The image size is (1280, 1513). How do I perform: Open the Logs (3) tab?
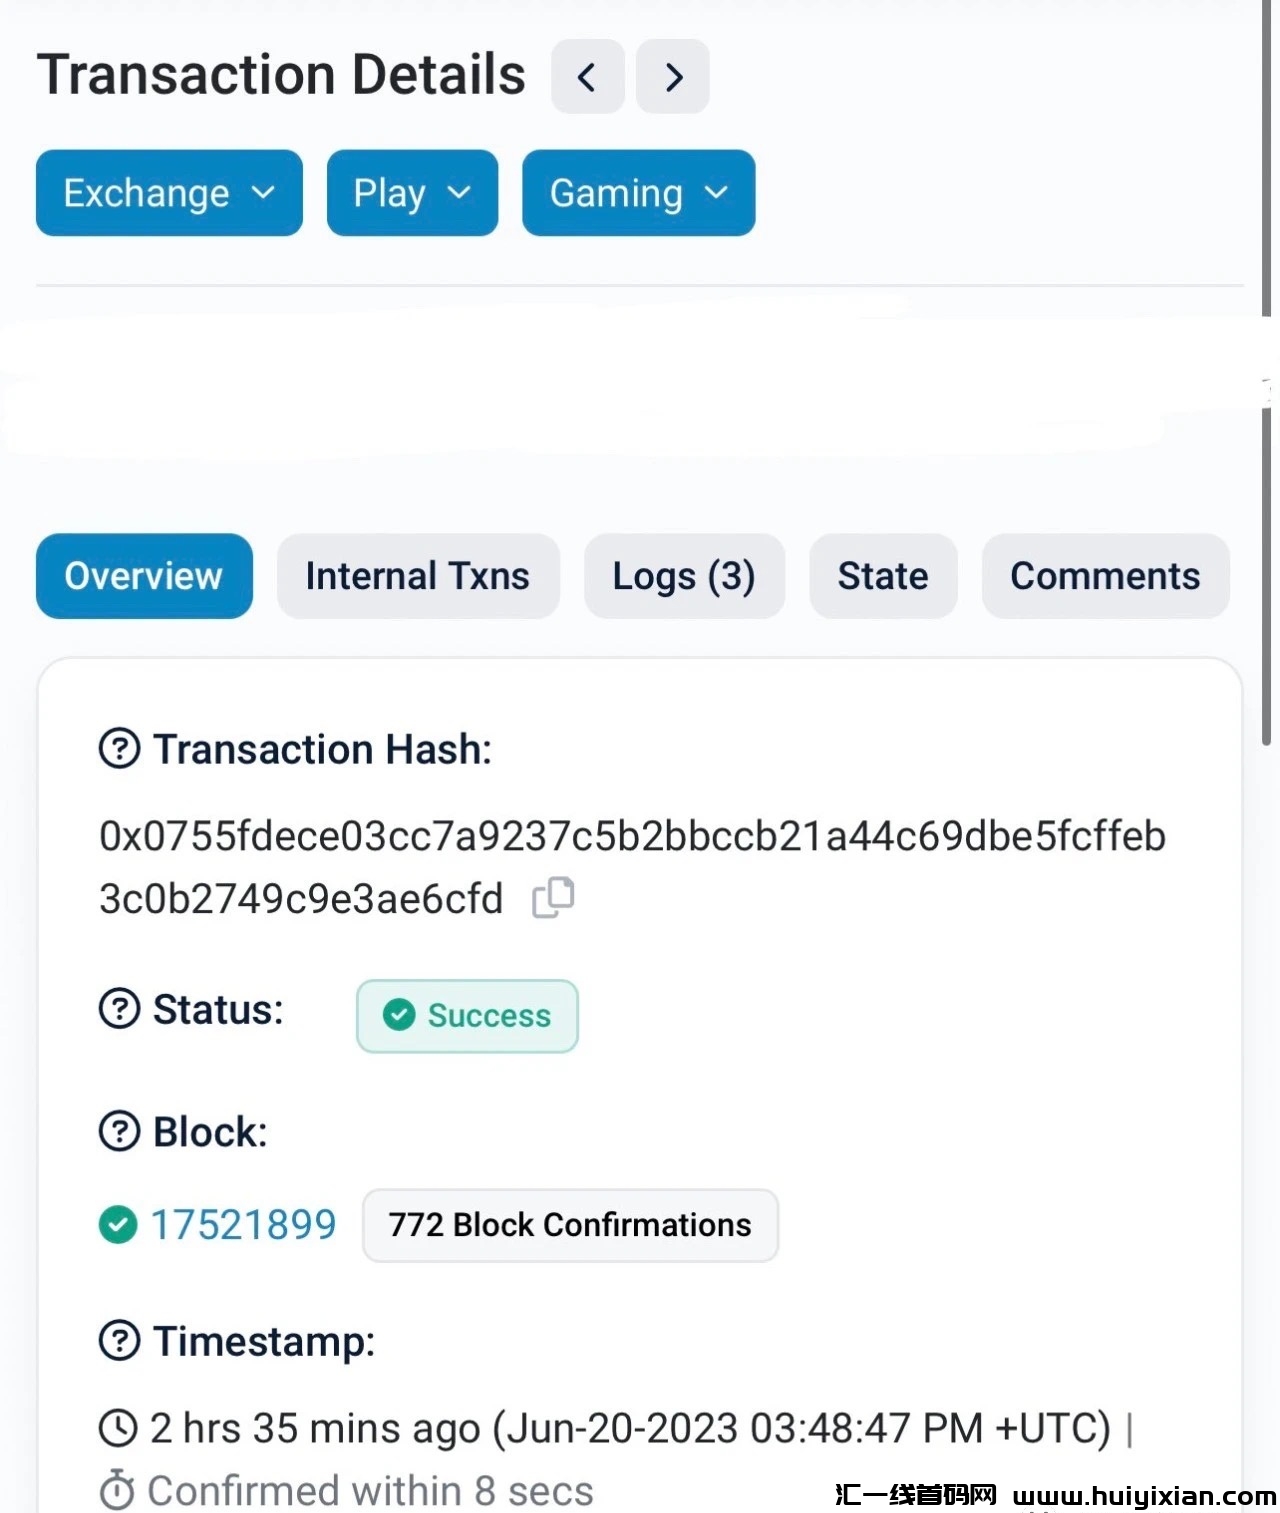[x=684, y=576]
